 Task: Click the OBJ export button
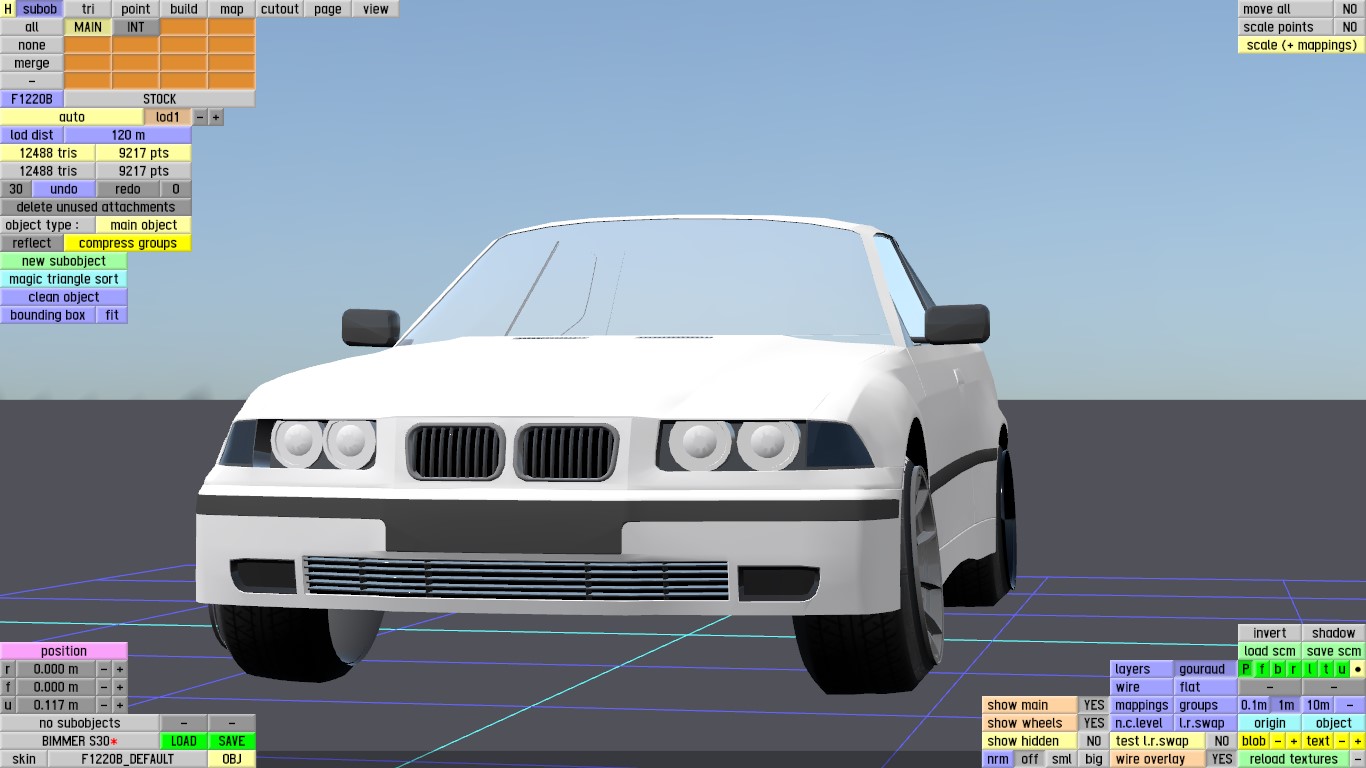tap(232, 759)
